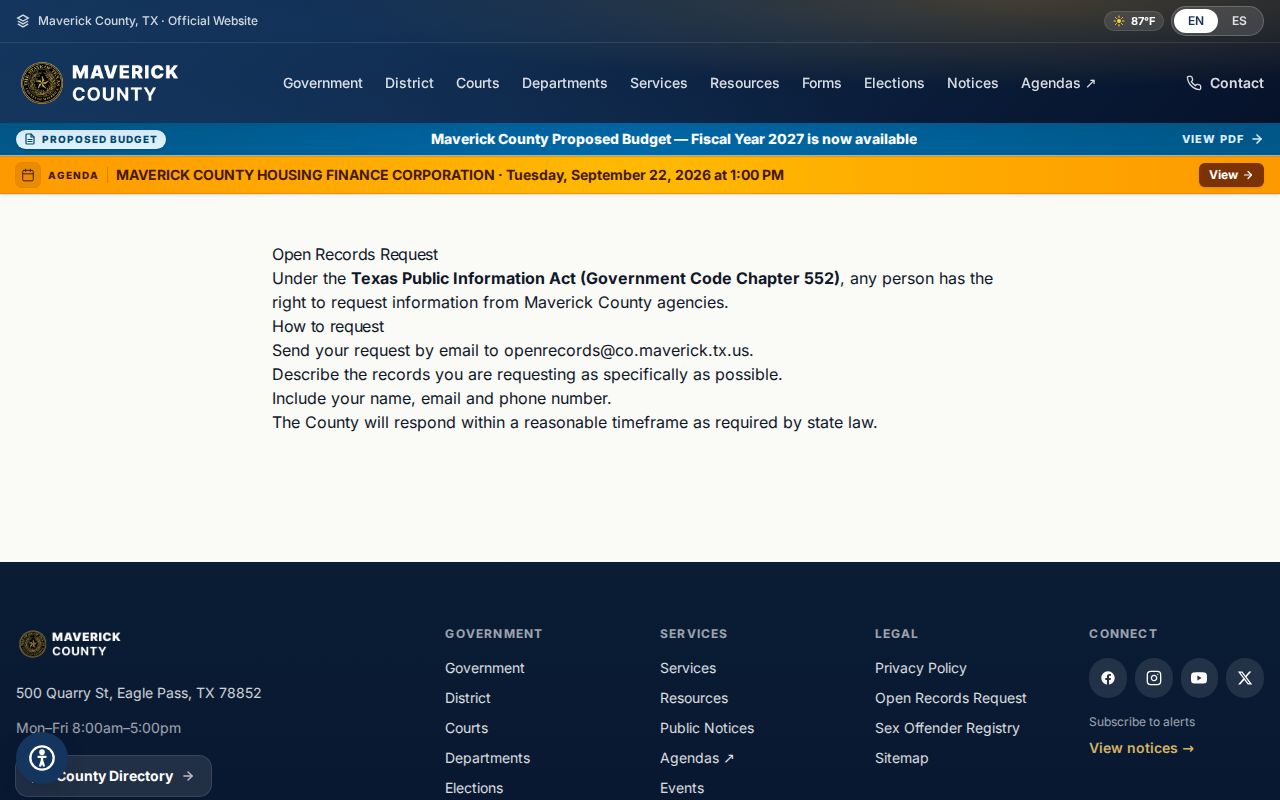Open footer Sex Offender Registry link
This screenshot has height=800, width=1280.
(947, 728)
